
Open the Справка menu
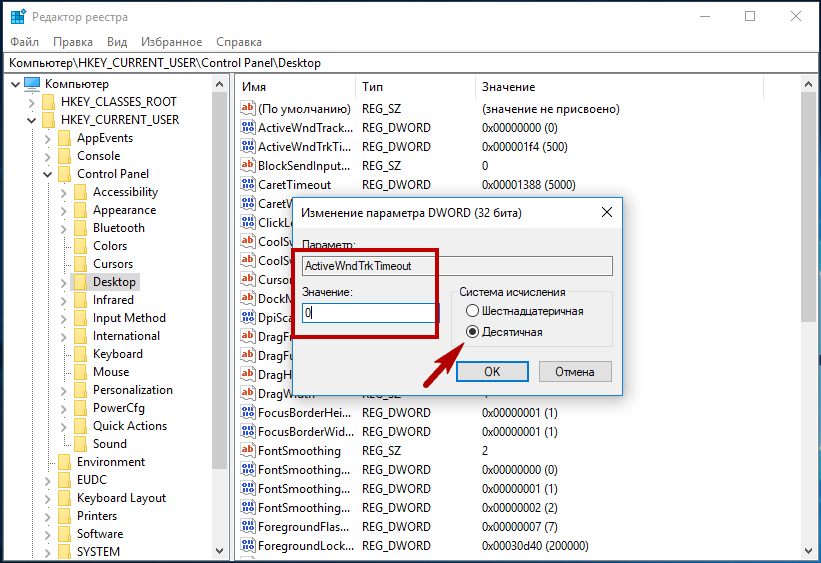239,42
